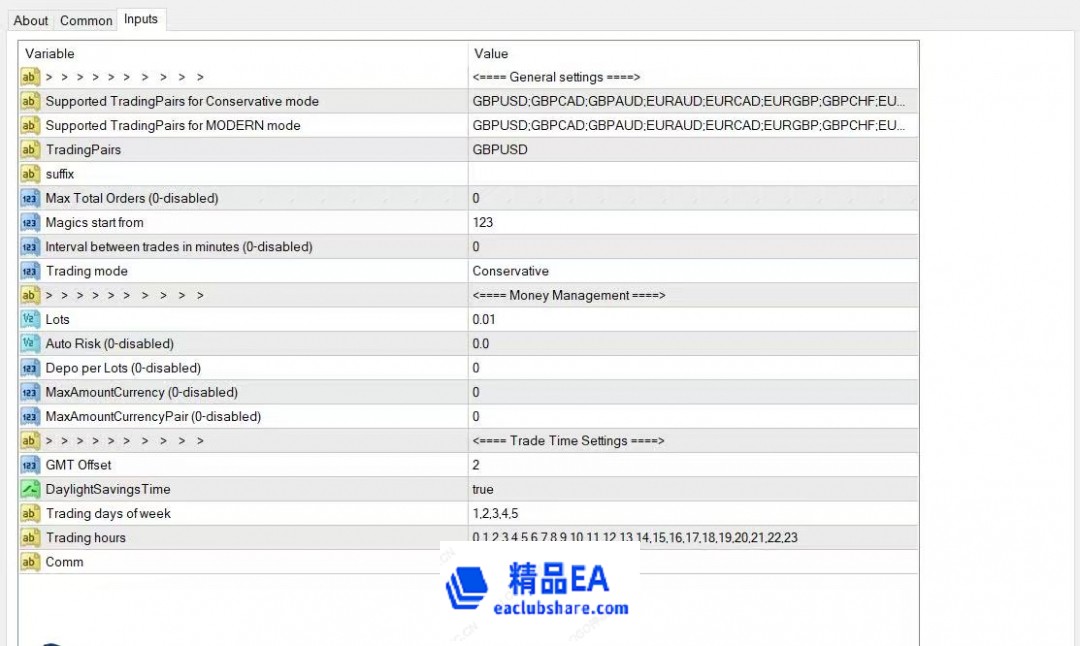1080x646 pixels.
Task: Click the string icon beside Trading hours
Action: (30, 538)
